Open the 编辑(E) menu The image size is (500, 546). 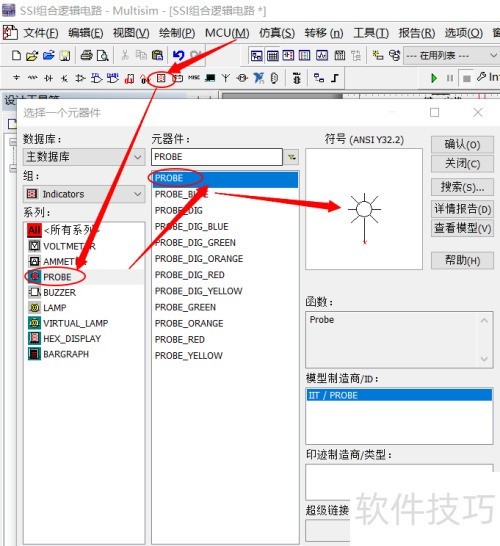[x=86, y=33]
